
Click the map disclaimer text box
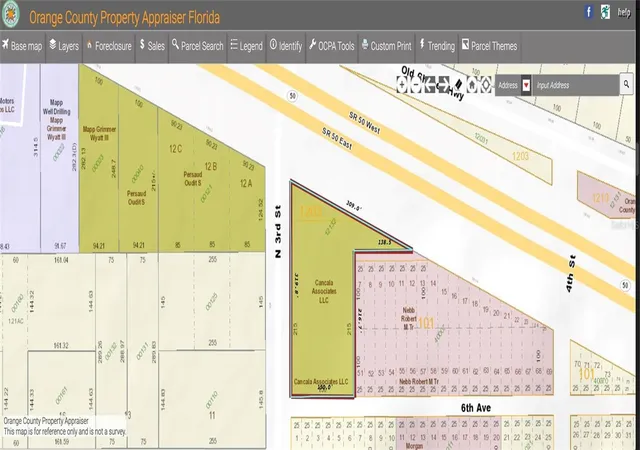[64, 426]
